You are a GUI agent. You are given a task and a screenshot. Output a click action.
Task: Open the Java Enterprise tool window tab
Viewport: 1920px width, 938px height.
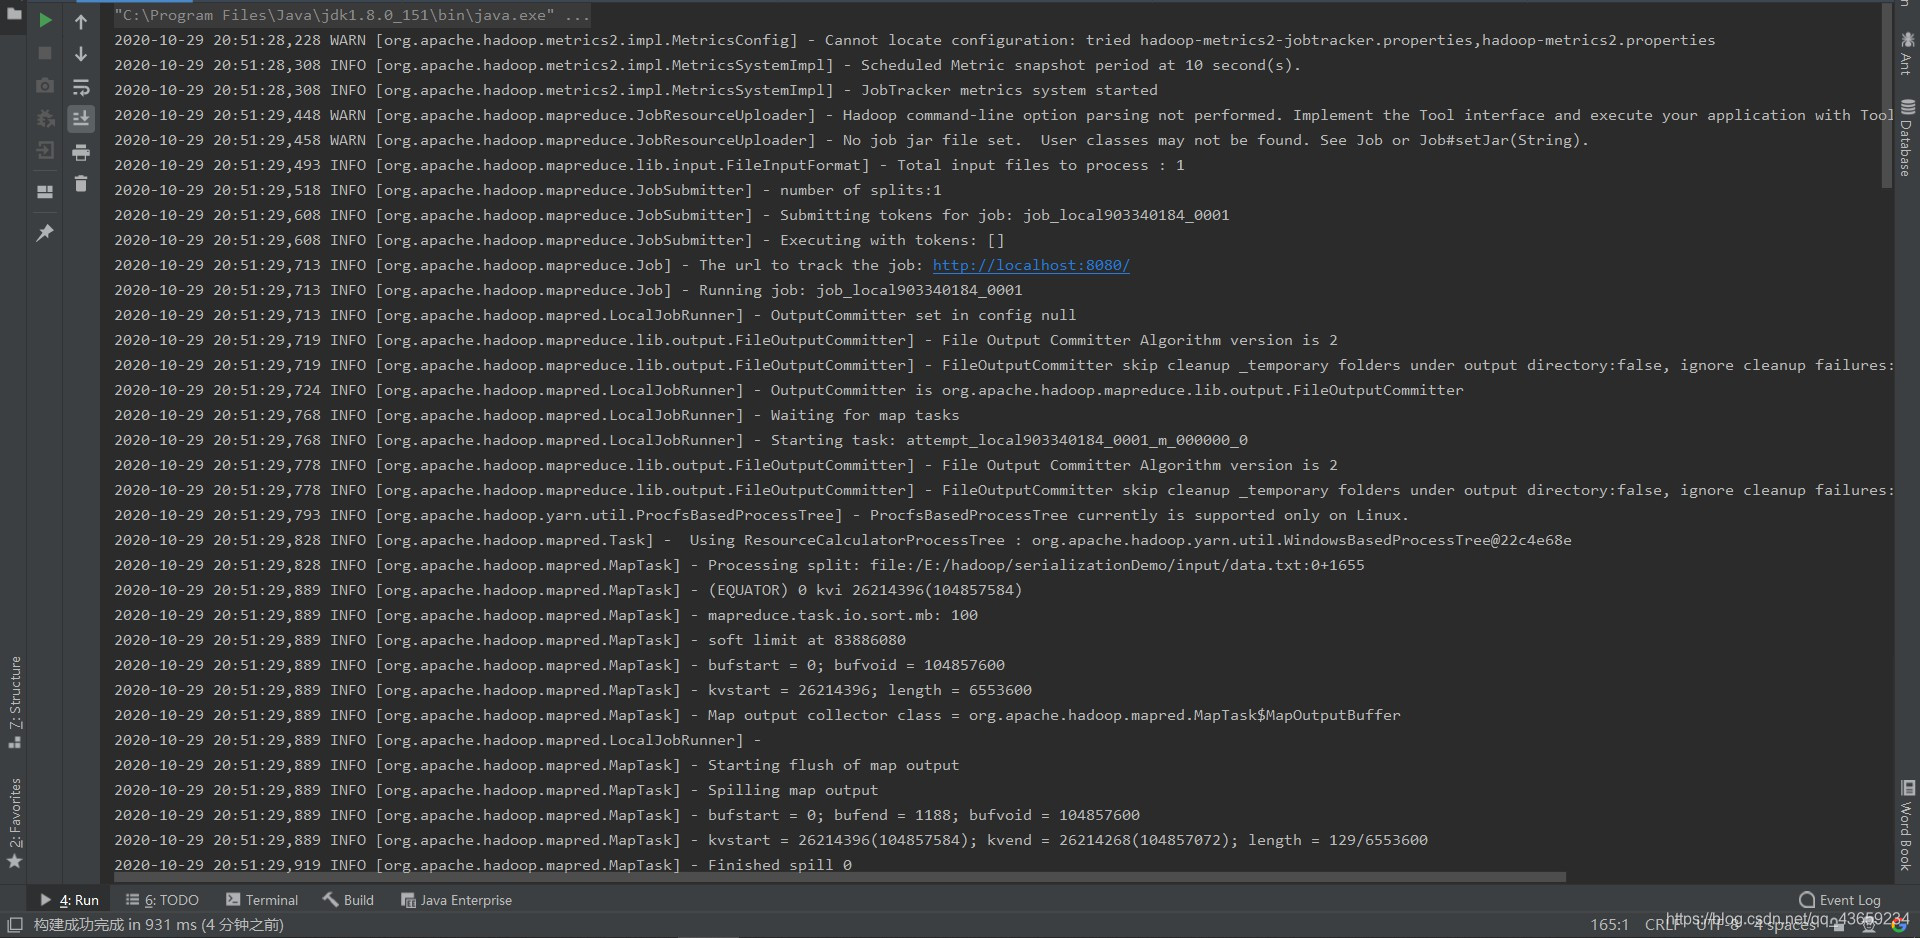[456, 900]
